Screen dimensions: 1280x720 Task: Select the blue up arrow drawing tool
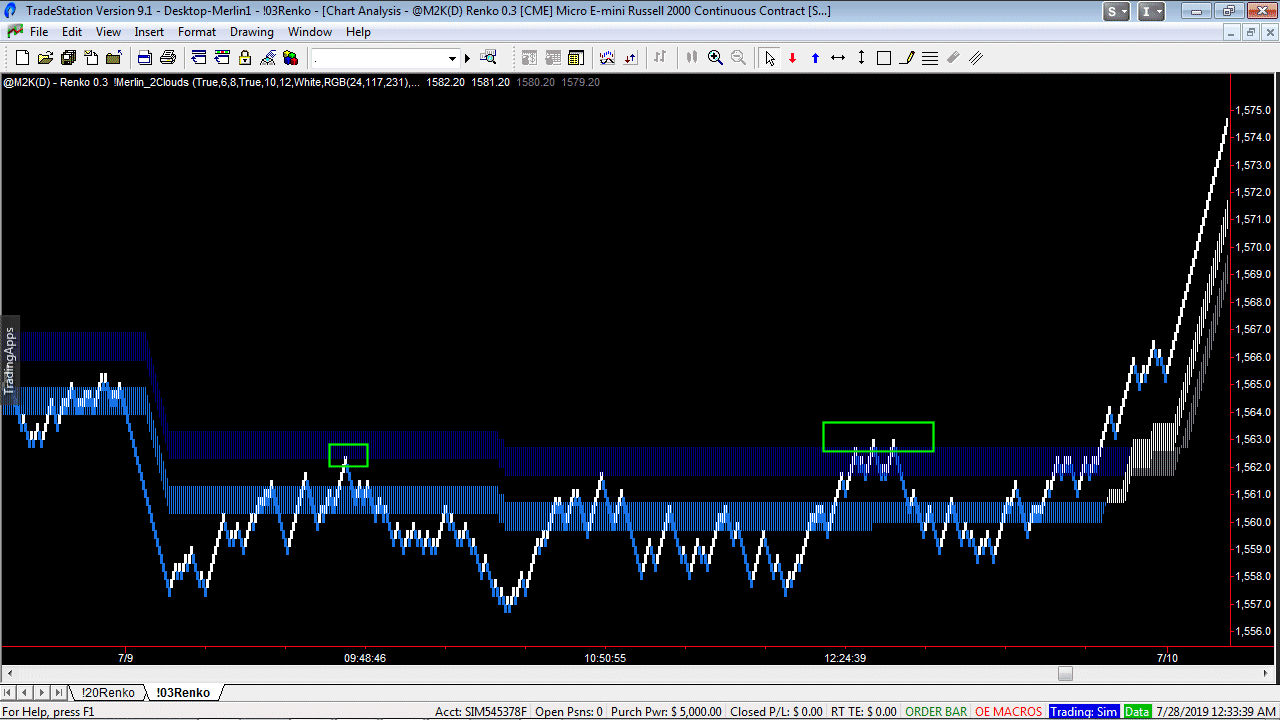(815, 58)
